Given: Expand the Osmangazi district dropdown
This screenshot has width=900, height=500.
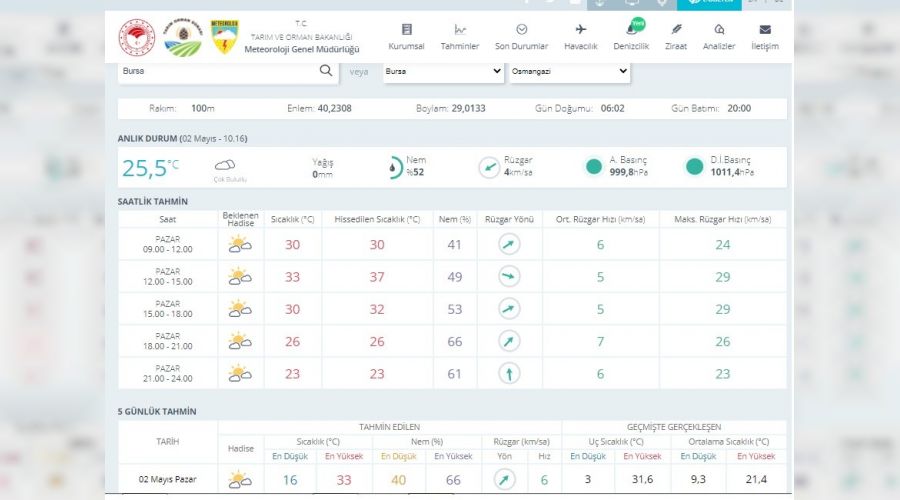Looking at the screenshot, I should pos(569,71).
